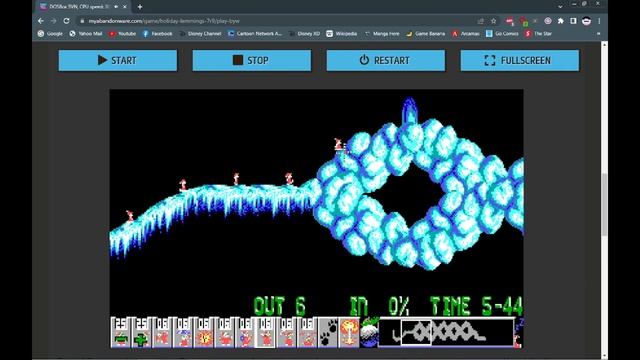Pause the game with the paw prints icon

pos(328,332)
